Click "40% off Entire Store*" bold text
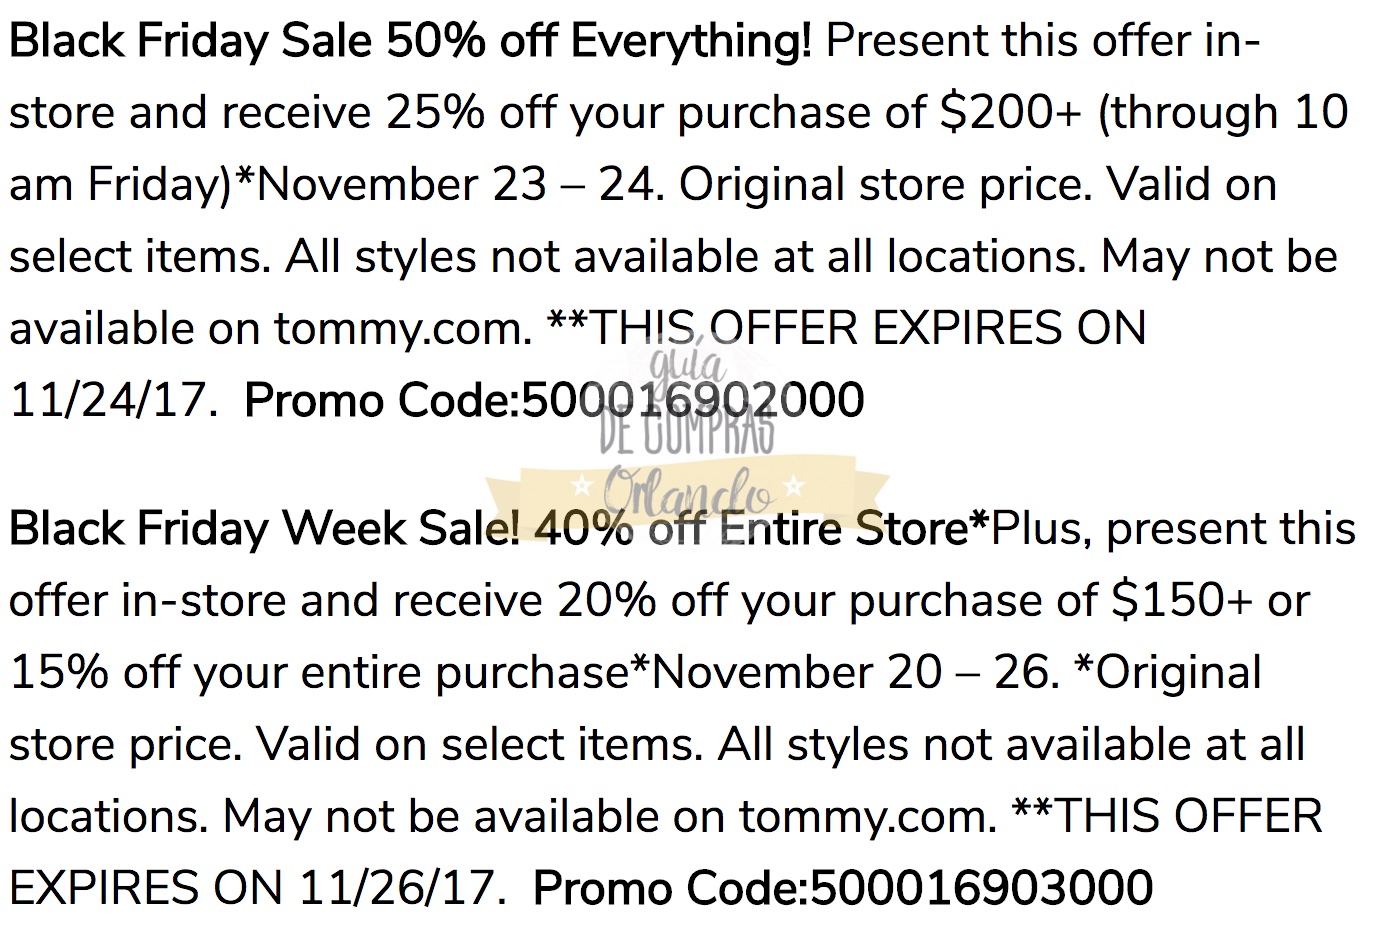Image resolution: width=1376 pixels, height=932 pixels. [762, 529]
